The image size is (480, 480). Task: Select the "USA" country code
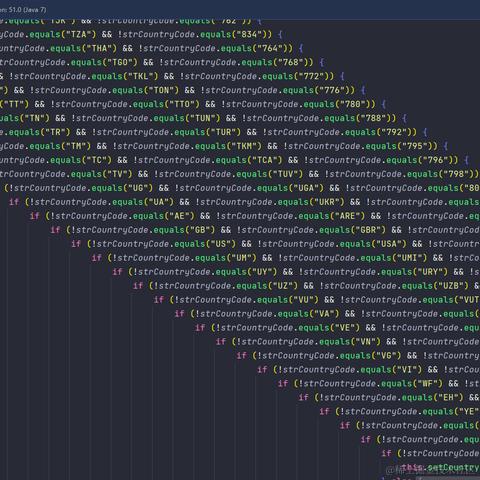389,244
